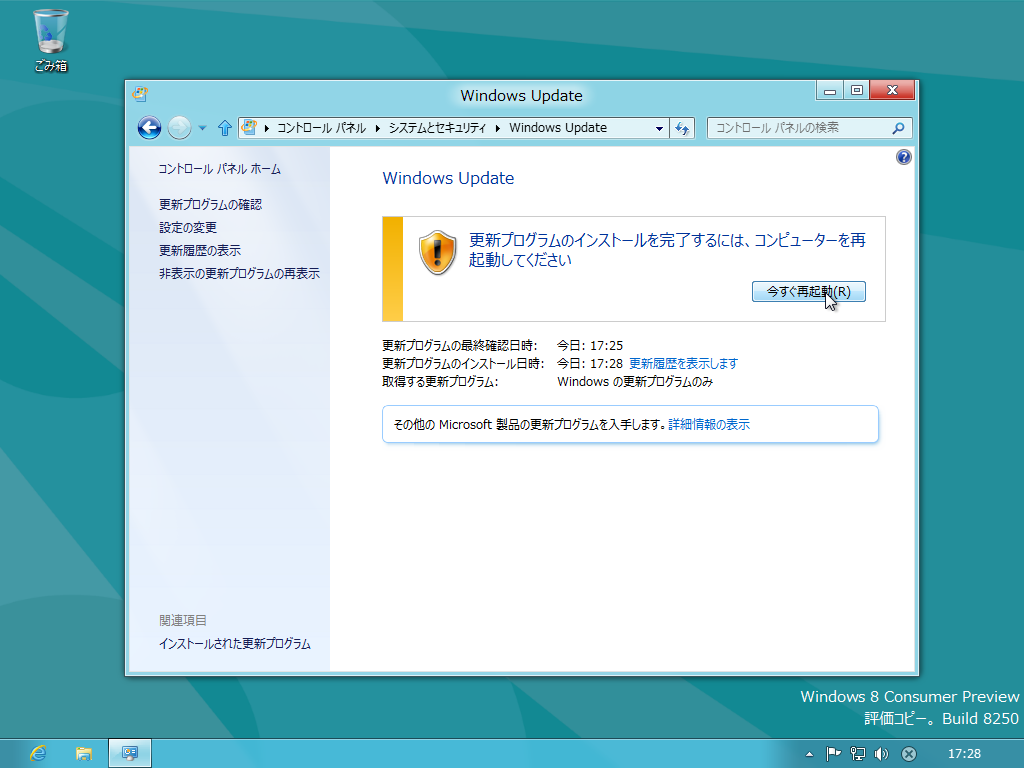Viewport: 1024px width, 768px height.
Task: Click the network tray icon
Action: click(857, 754)
